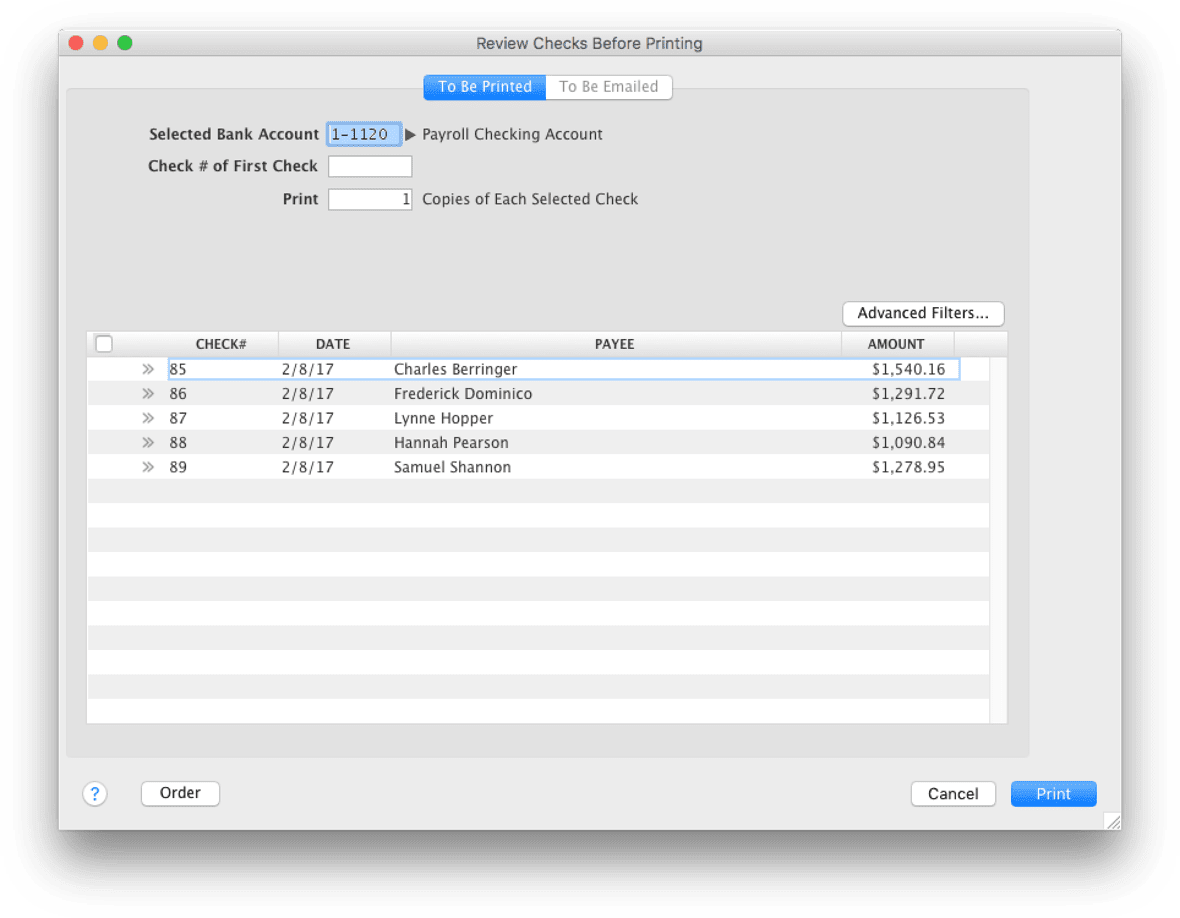1180x918 pixels.
Task: Click the Order button
Action: 180,793
